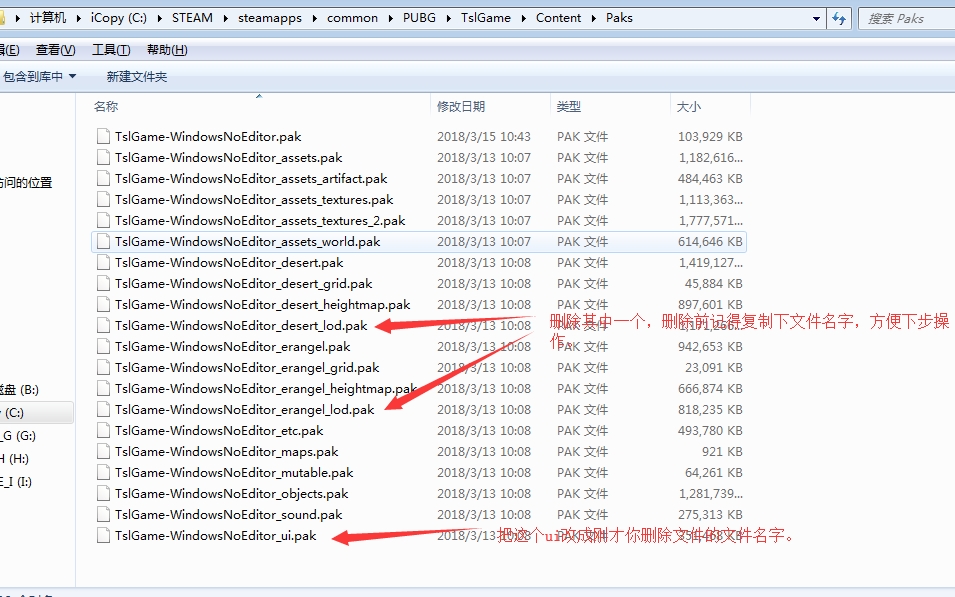This screenshot has height=597, width=955.
Task: Select the TslGame-WindowsNoEditor_desert_grid.pak file icon
Action: coord(104,283)
